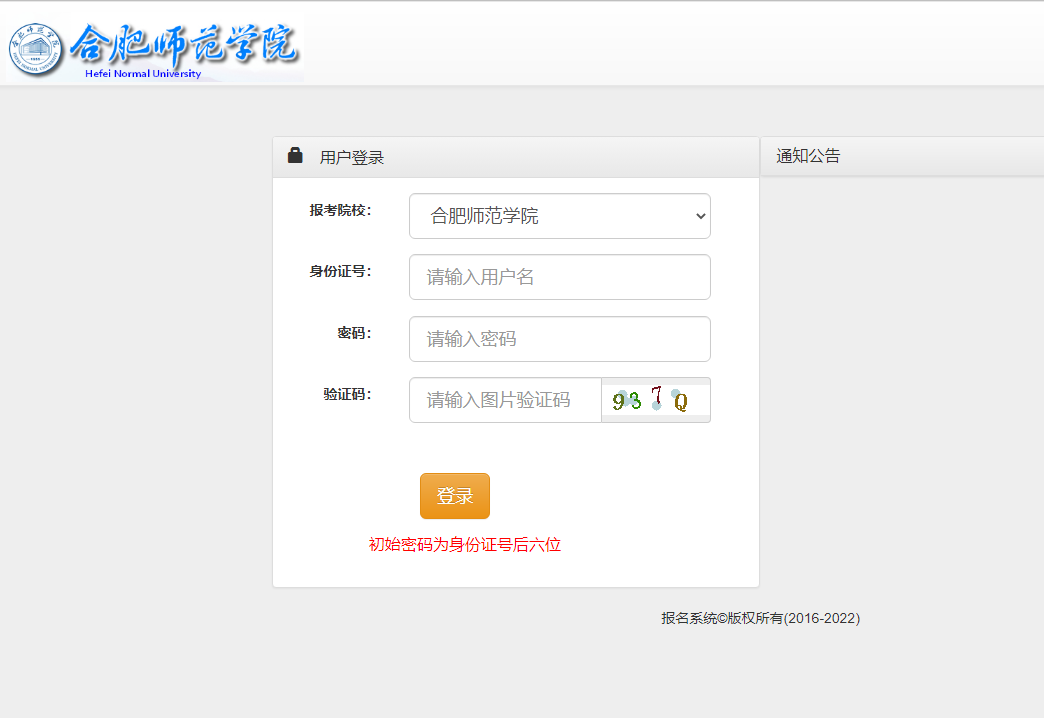Click the captcha image to refresh it
Image resolution: width=1044 pixels, height=718 pixels.
tap(655, 400)
